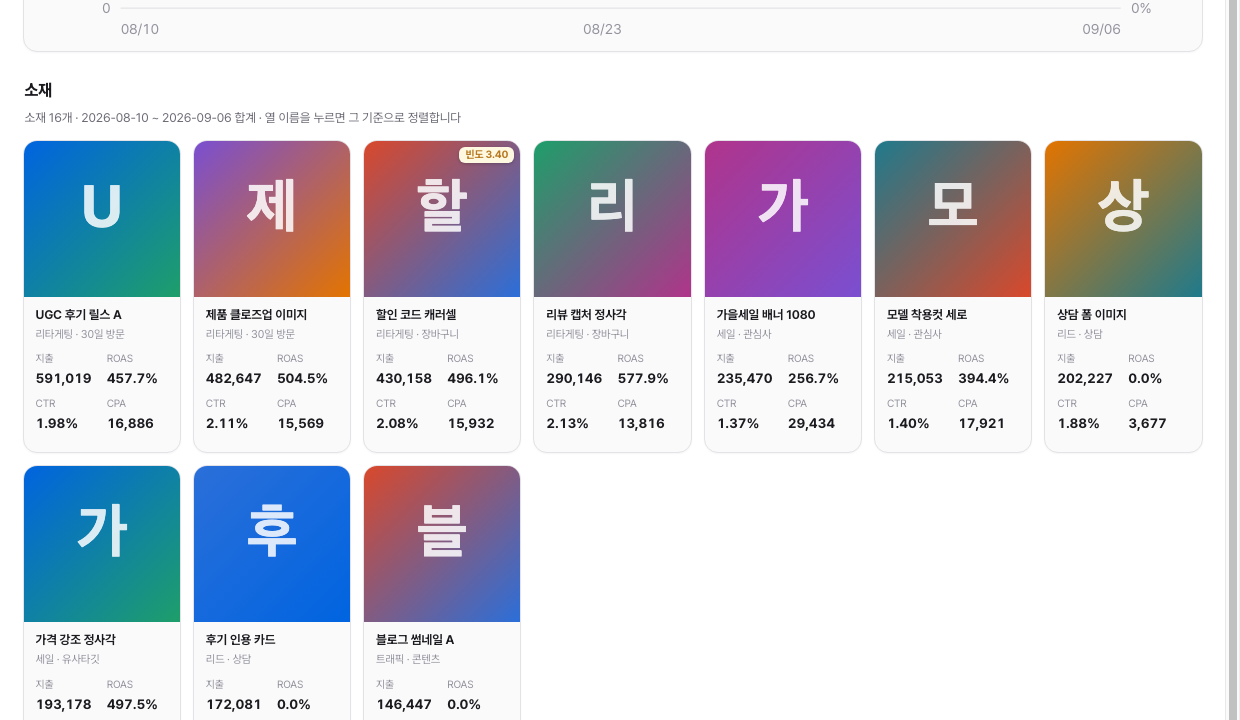Click the title 블로그 썸네일 A
Screen dimensions: 1240x720
(415, 640)
